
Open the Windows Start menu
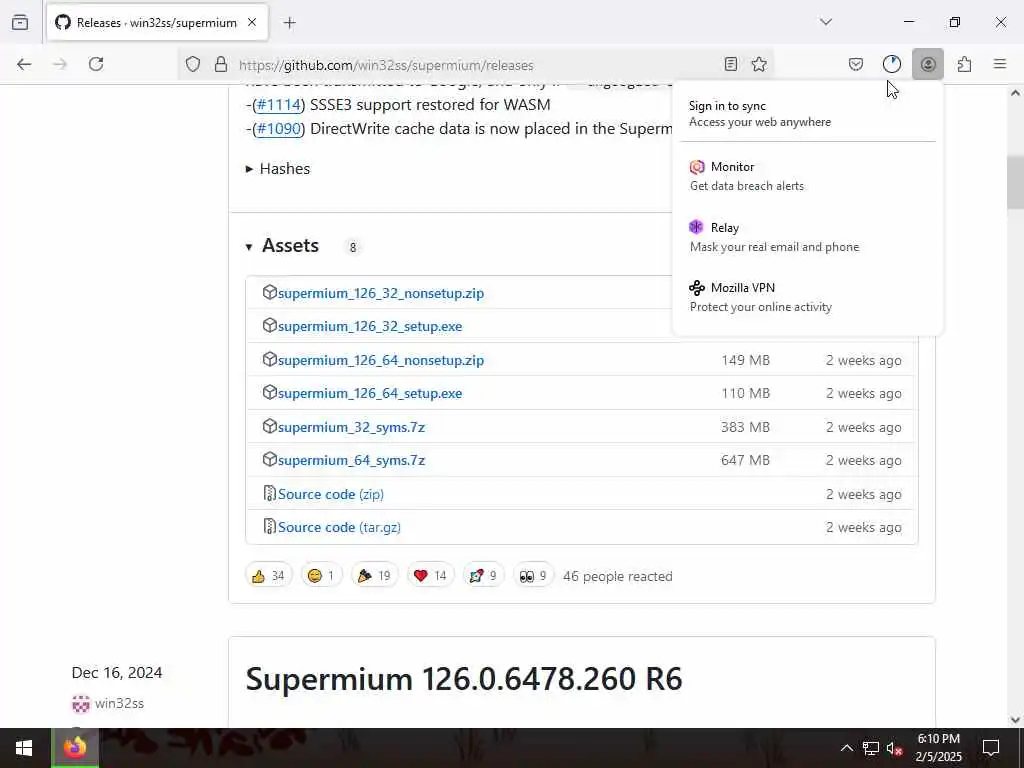pos(24,748)
